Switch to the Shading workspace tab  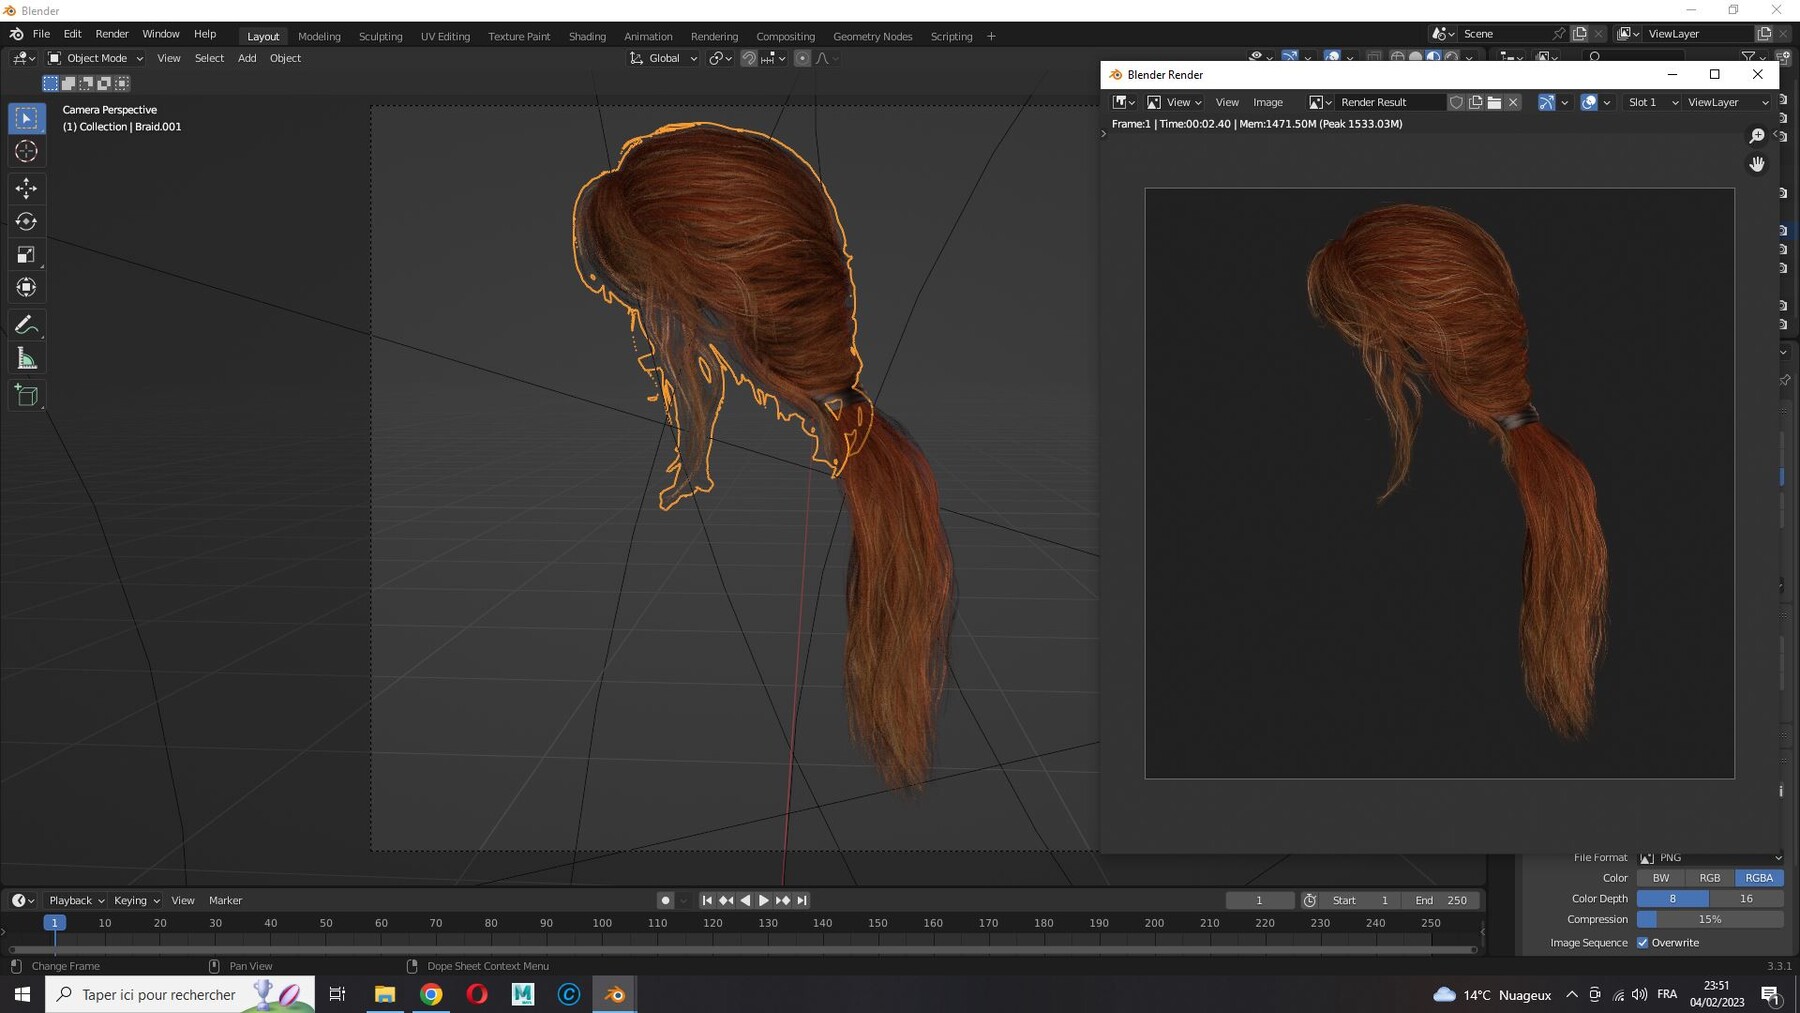587,36
